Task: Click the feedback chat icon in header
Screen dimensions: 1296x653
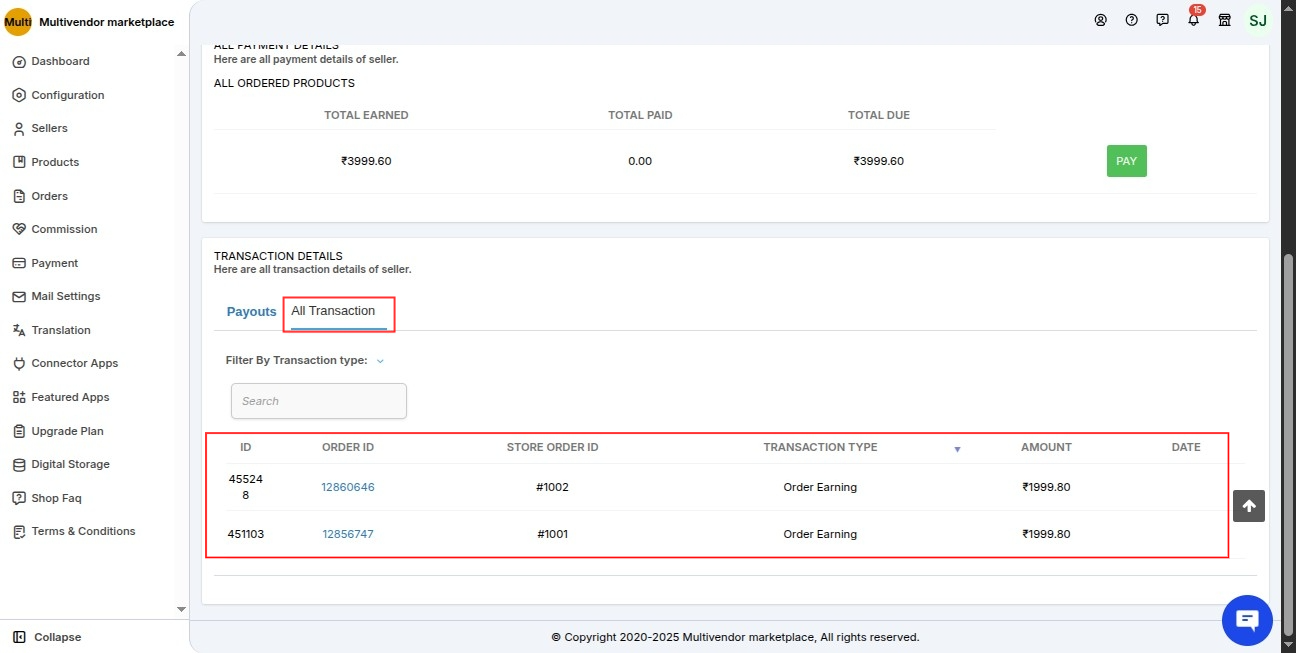Action: coord(1162,20)
